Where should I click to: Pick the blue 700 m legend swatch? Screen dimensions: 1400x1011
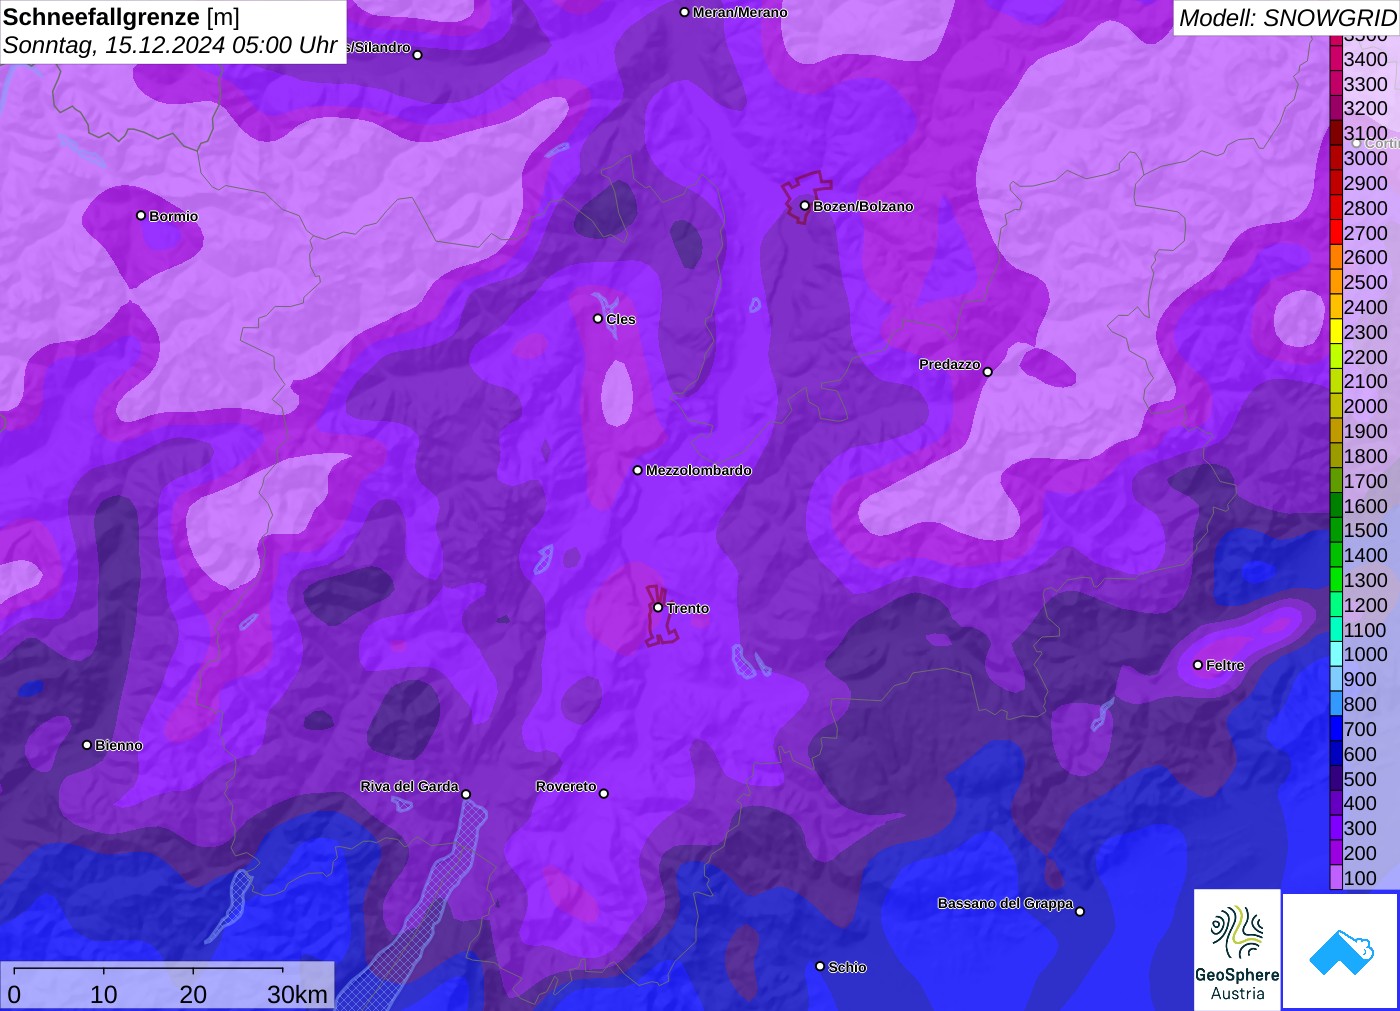1336,729
